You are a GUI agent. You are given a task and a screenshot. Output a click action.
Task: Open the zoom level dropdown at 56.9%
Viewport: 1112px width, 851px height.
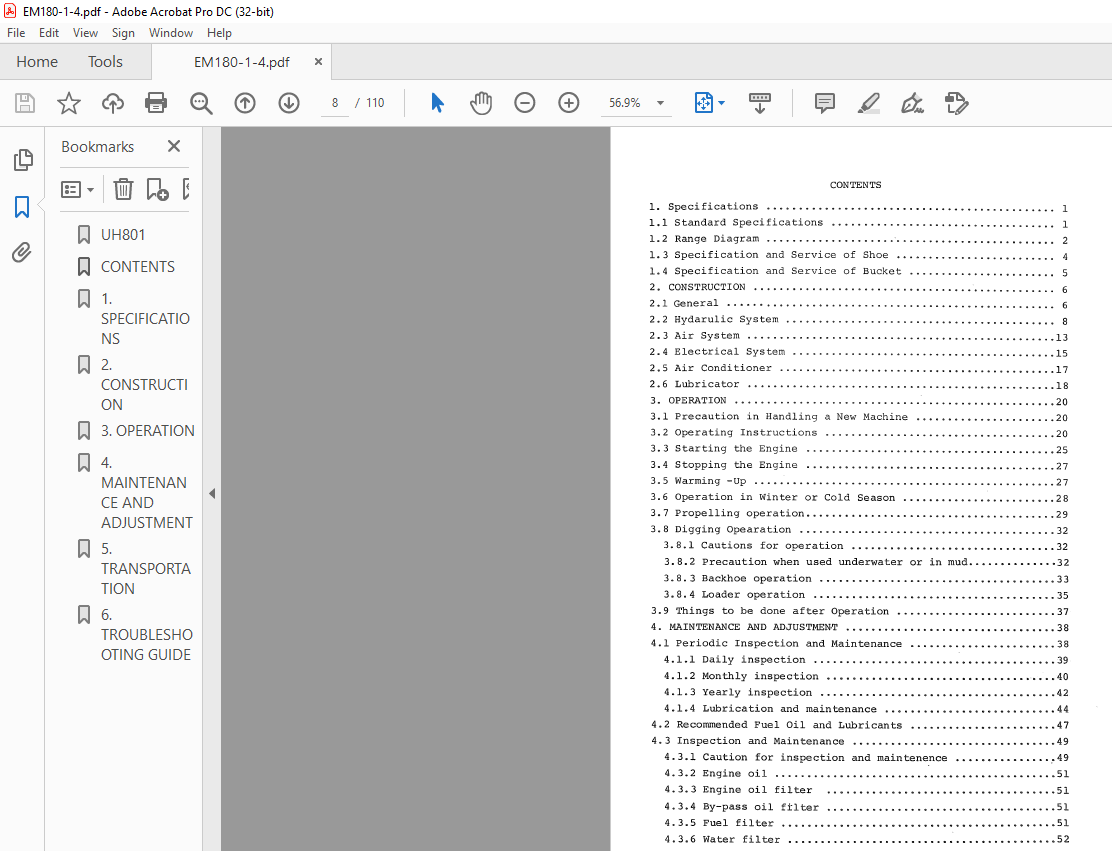coord(660,103)
